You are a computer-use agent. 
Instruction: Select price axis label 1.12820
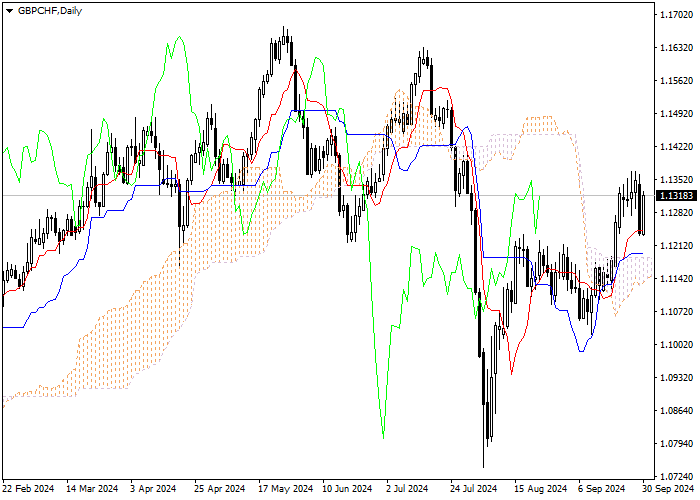pos(676,213)
